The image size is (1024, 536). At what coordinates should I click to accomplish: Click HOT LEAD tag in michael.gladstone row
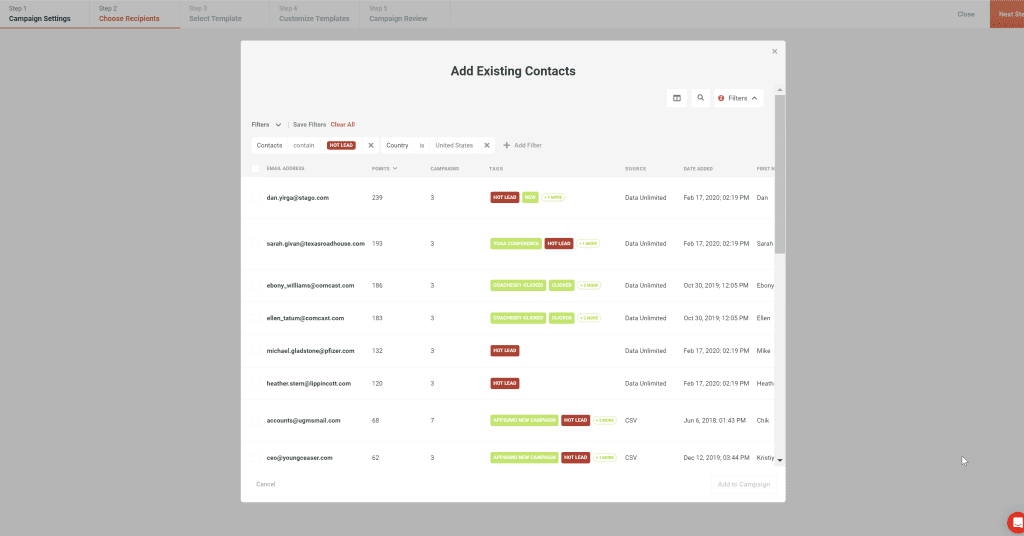click(x=505, y=351)
